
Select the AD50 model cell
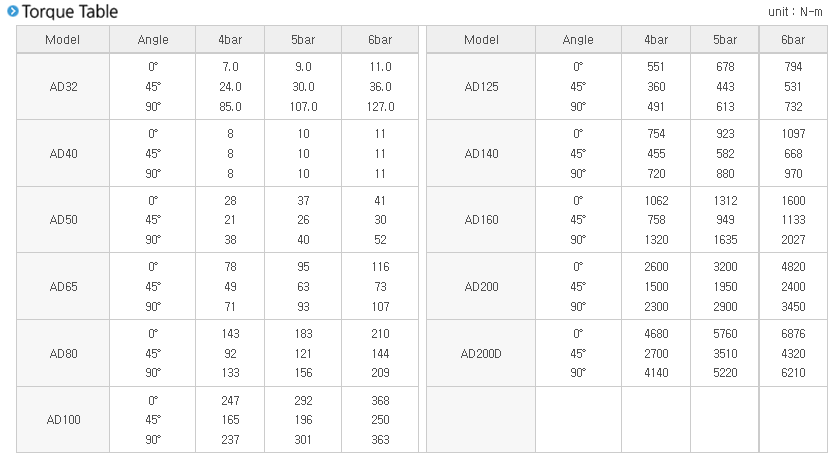63,220
